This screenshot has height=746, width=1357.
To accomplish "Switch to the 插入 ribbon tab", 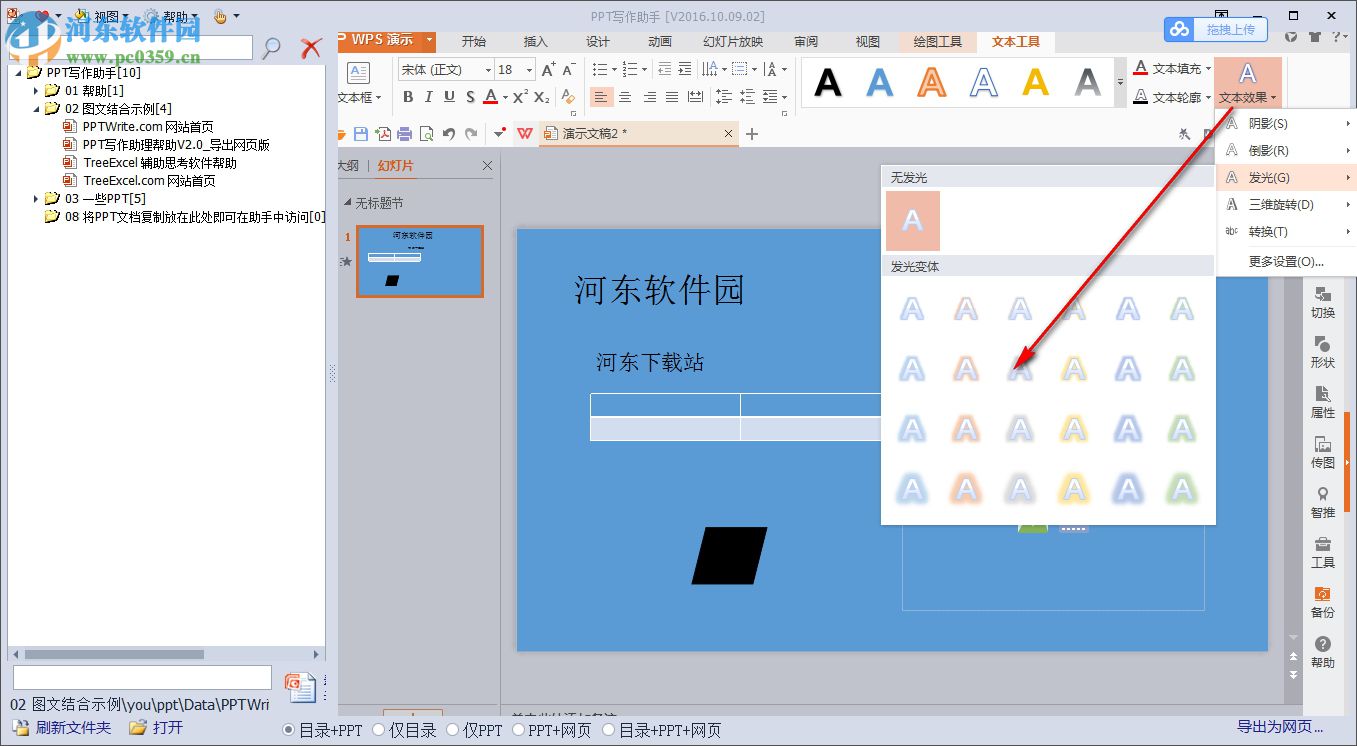I will [x=536, y=42].
